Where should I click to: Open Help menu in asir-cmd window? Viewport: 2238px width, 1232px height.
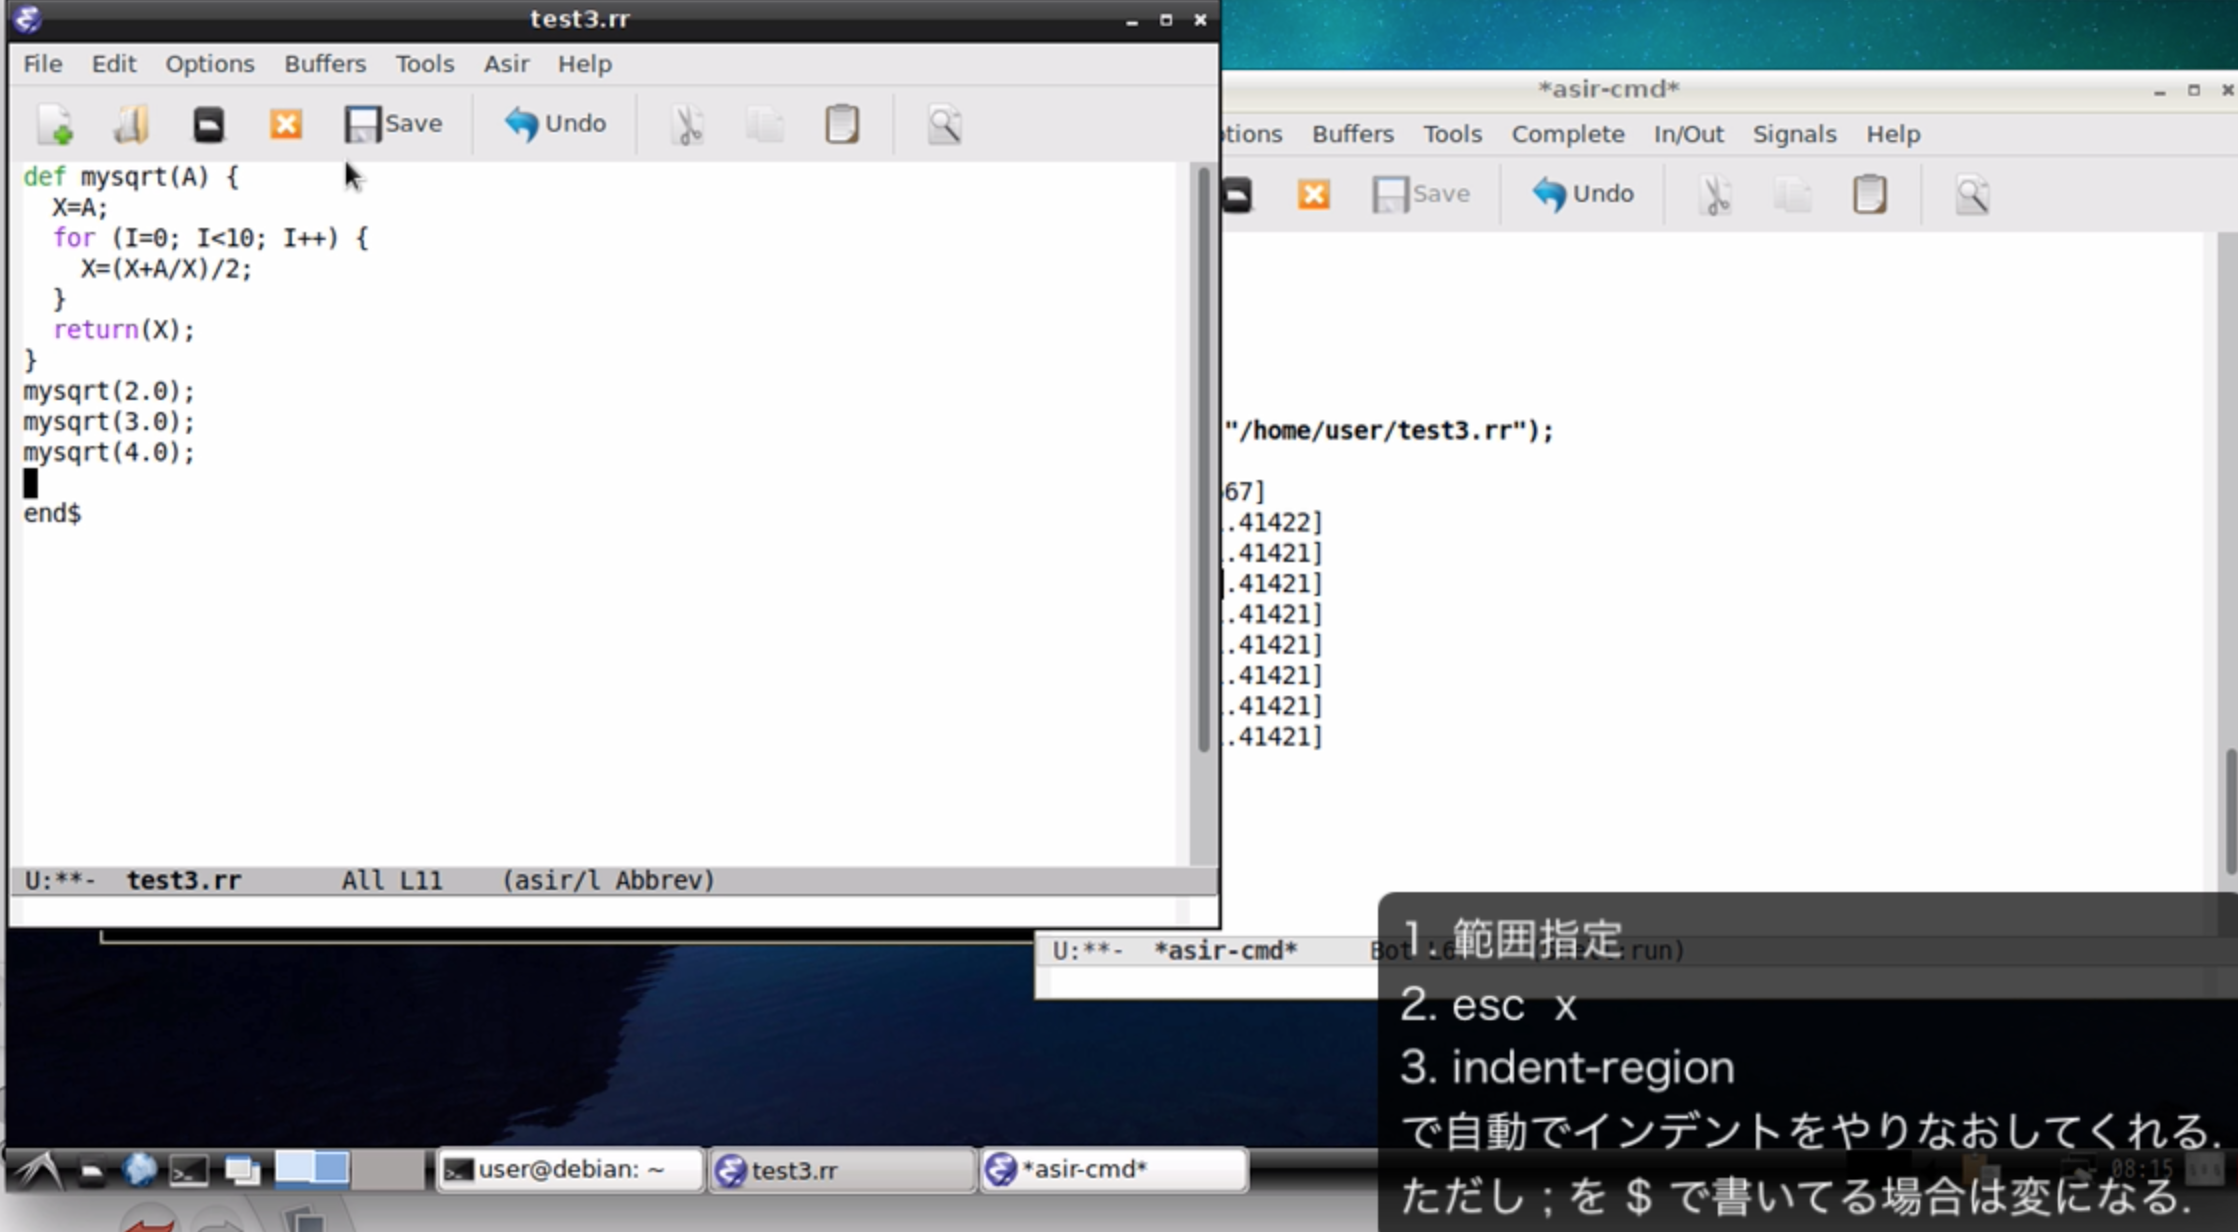[x=1892, y=134]
